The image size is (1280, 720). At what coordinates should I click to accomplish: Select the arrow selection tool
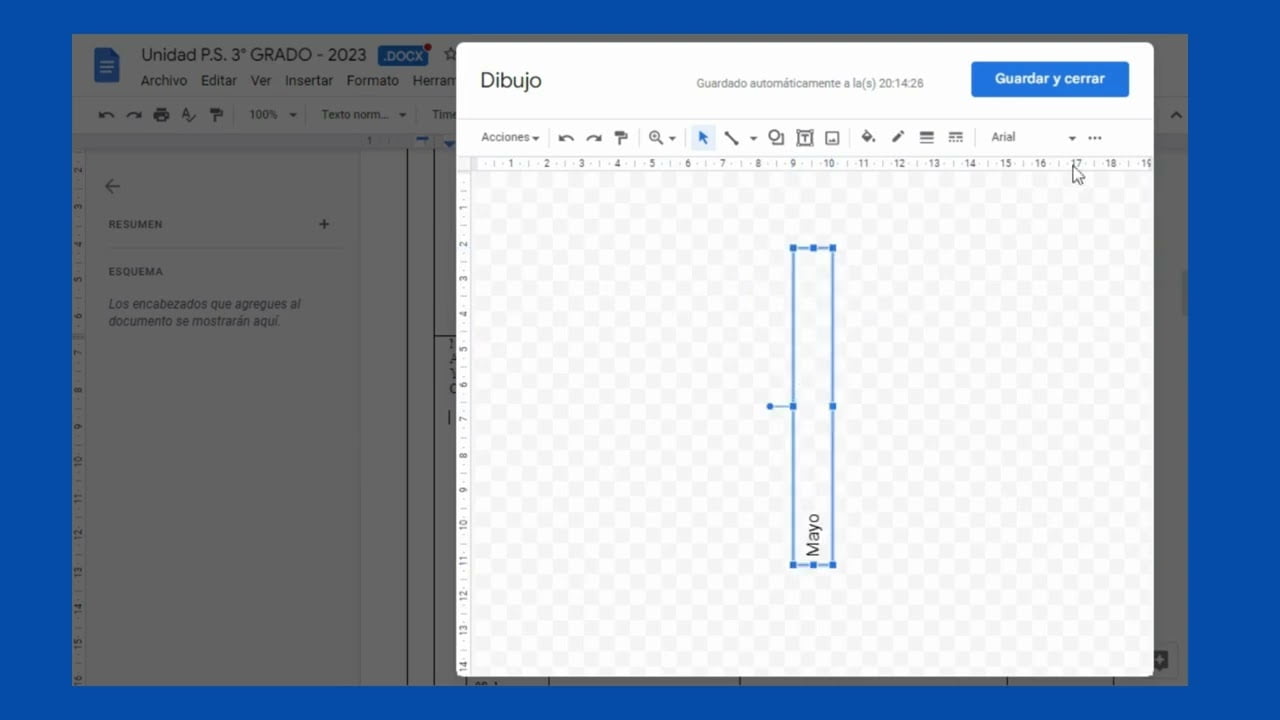(x=703, y=138)
